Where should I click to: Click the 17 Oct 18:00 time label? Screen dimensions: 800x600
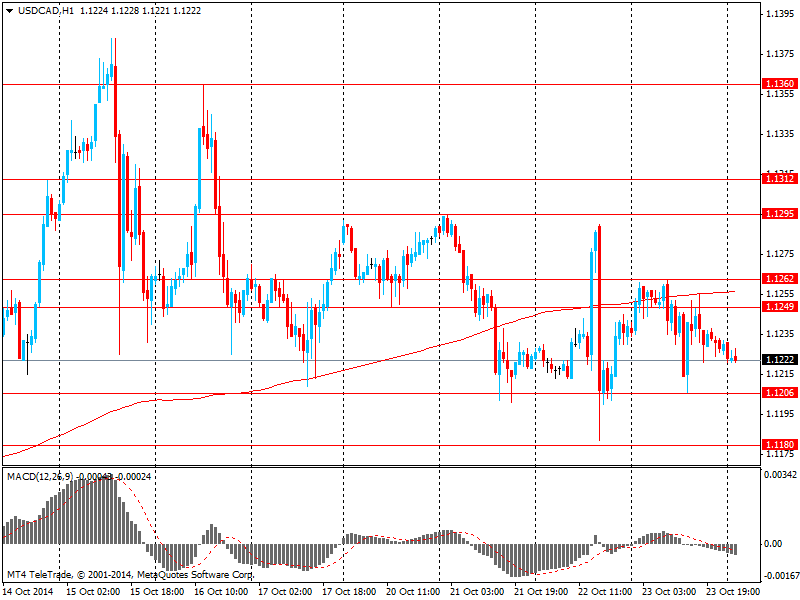[x=349, y=591]
